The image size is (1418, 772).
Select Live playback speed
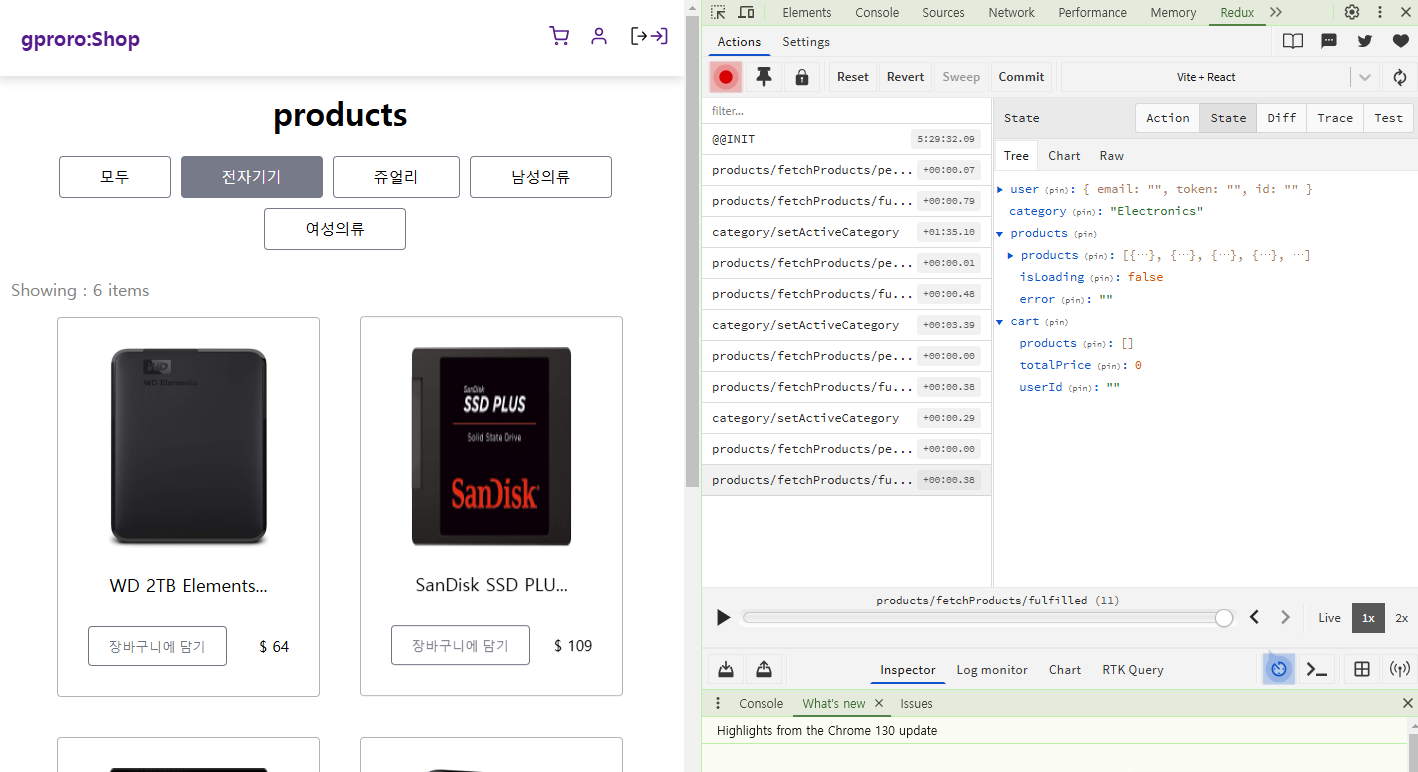(x=1329, y=618)
